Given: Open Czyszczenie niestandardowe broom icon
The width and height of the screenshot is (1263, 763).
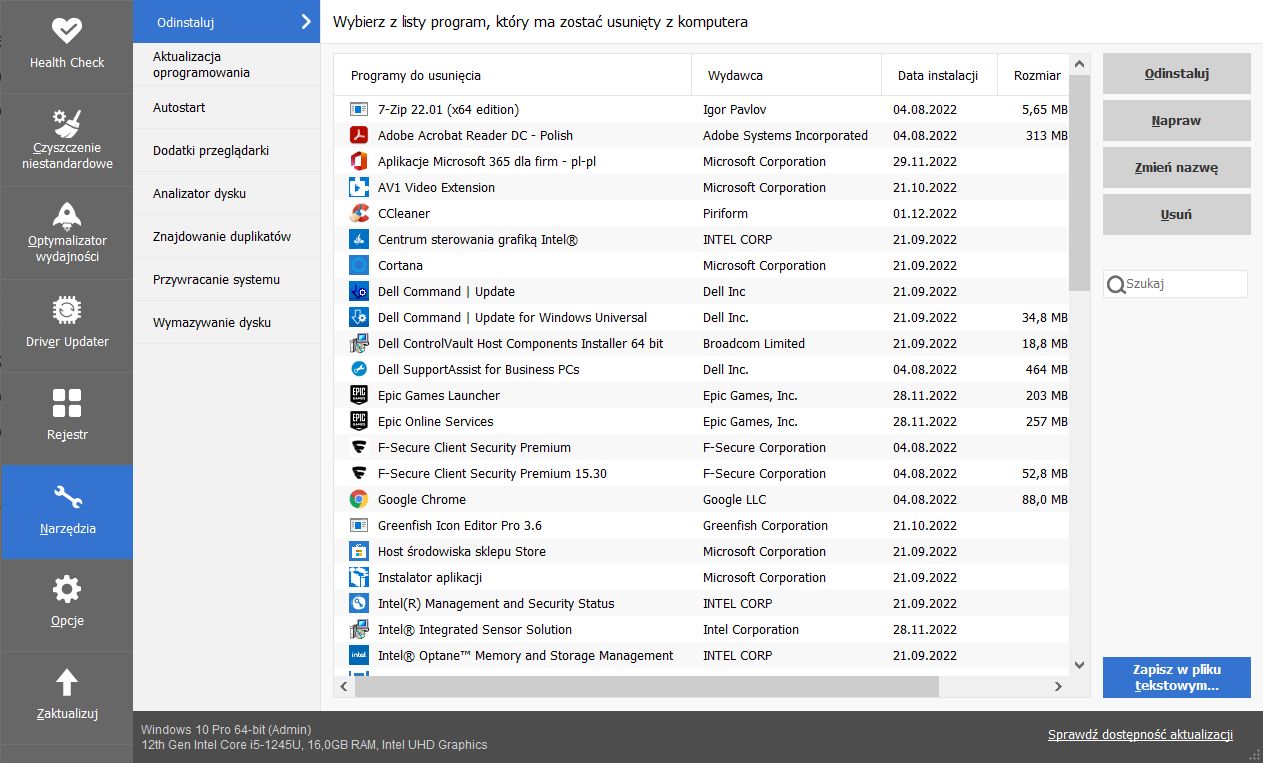Looking at the screenshot, I should tap(66, 123).
